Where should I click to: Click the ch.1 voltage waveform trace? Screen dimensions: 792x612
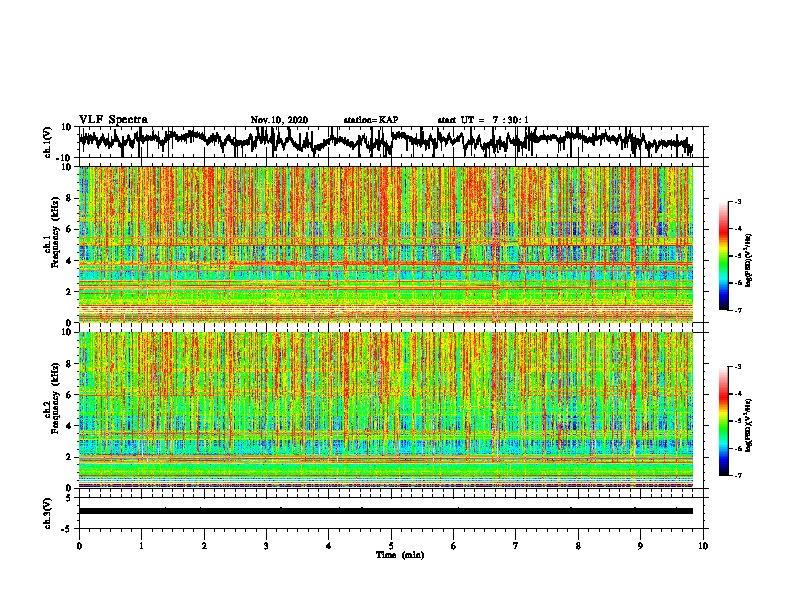(x=385, y=141)
